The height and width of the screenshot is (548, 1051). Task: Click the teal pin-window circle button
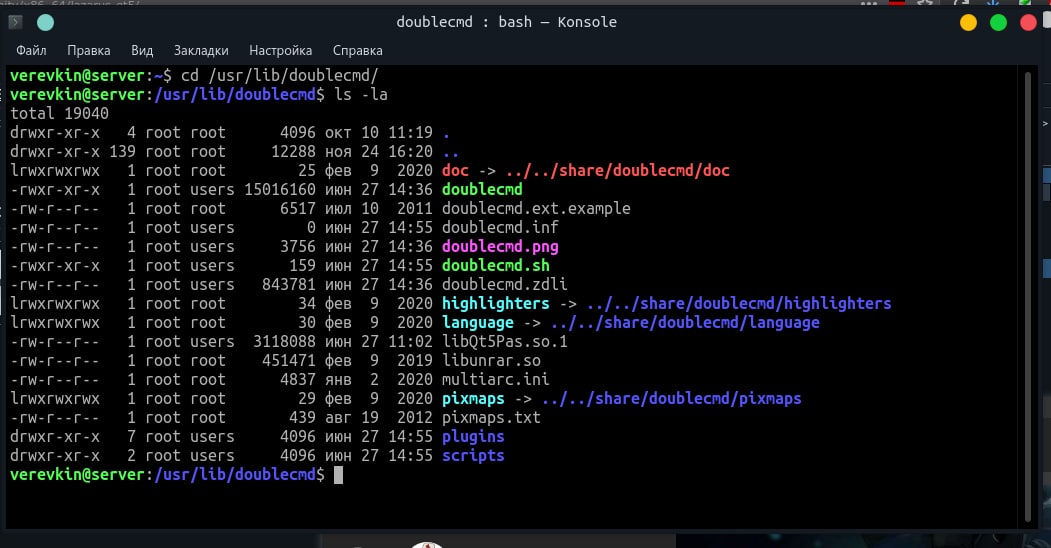(46, 23)
